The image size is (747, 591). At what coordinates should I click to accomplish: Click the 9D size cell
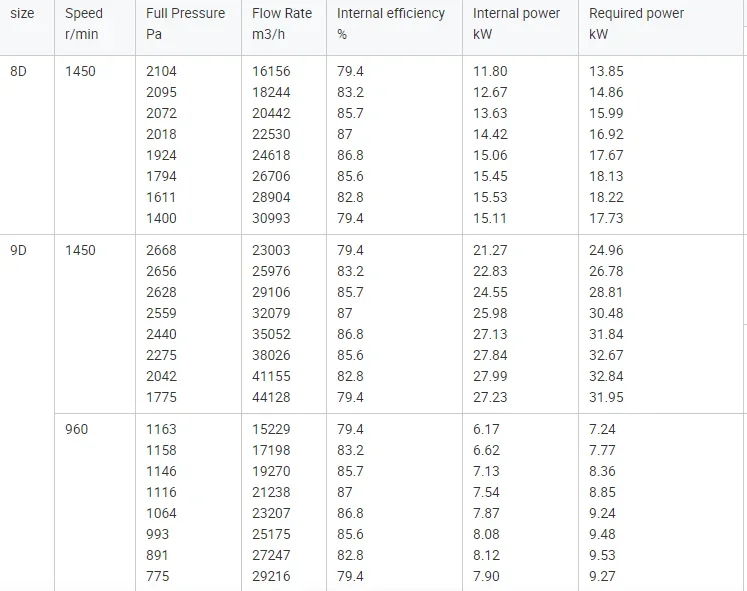coord(19,250)
